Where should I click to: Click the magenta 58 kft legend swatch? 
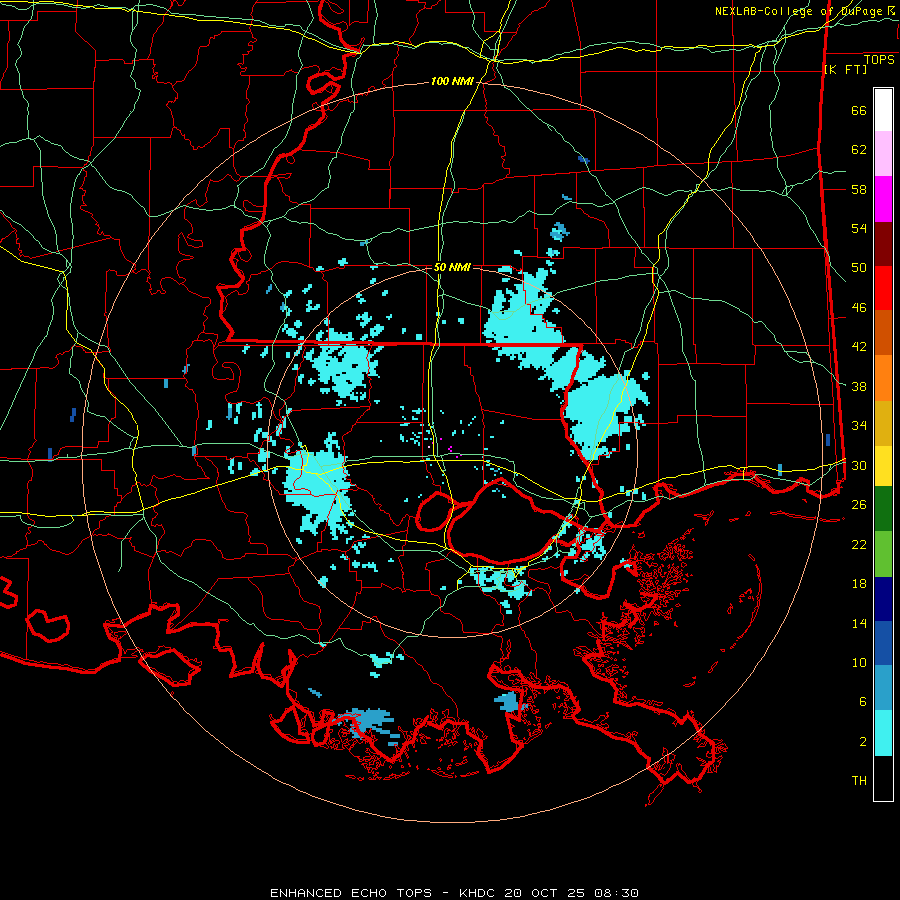pyautogui.click(x=883, y=199)
